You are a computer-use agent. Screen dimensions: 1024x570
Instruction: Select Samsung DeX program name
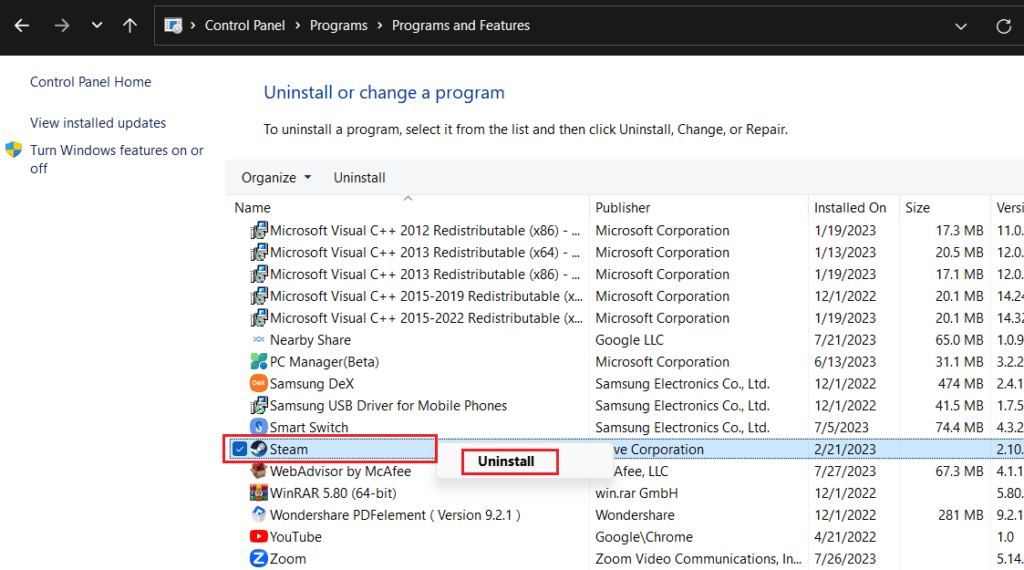point(312,384)
